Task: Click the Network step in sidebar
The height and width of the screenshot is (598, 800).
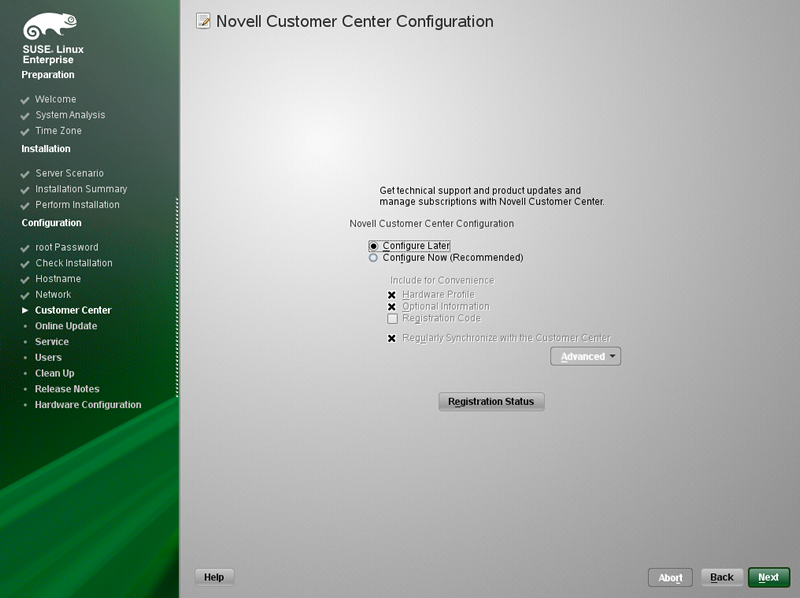Action: tap(53, 295)
